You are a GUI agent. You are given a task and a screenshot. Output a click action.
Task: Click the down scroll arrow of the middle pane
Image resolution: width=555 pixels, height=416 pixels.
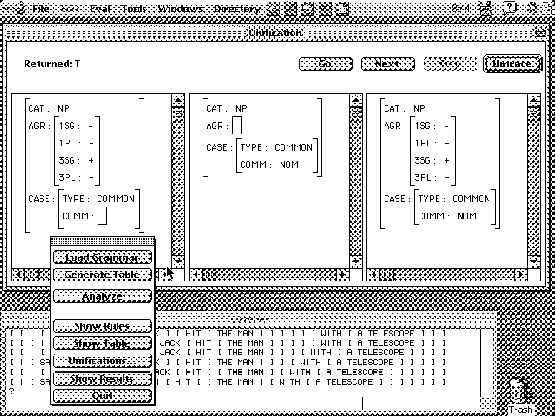coord(356,261)
